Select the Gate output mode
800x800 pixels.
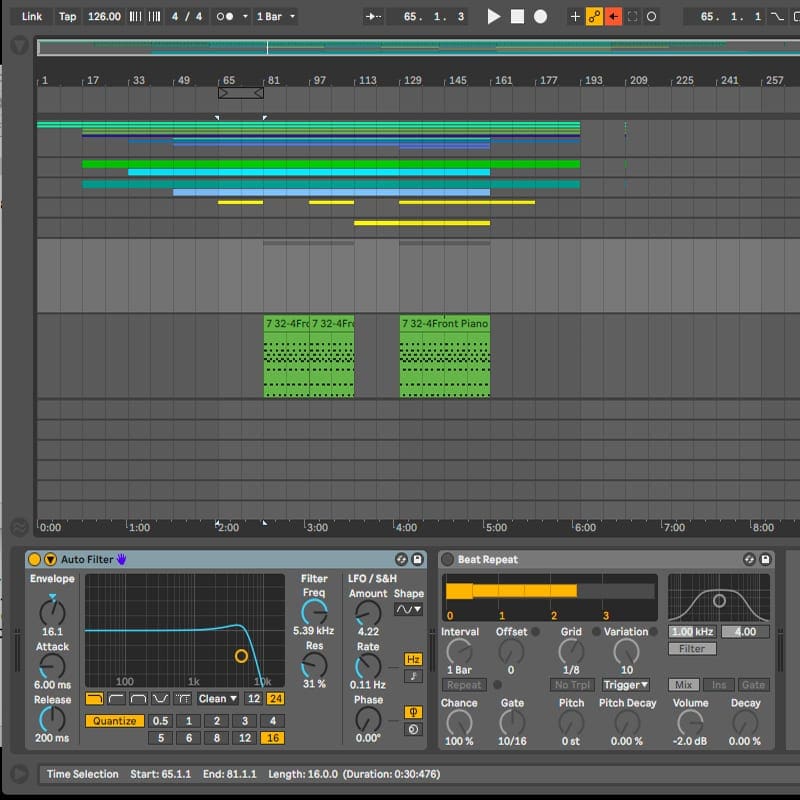(754, 685)
